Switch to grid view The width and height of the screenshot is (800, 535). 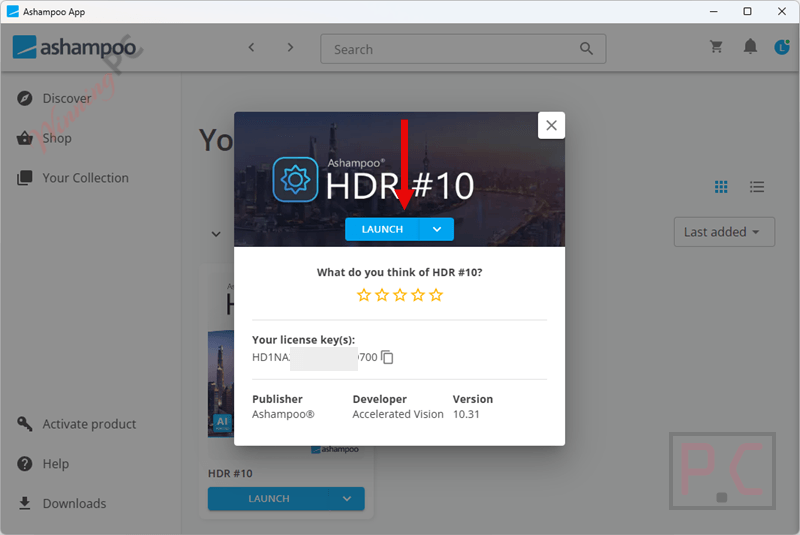click(721, 187)
